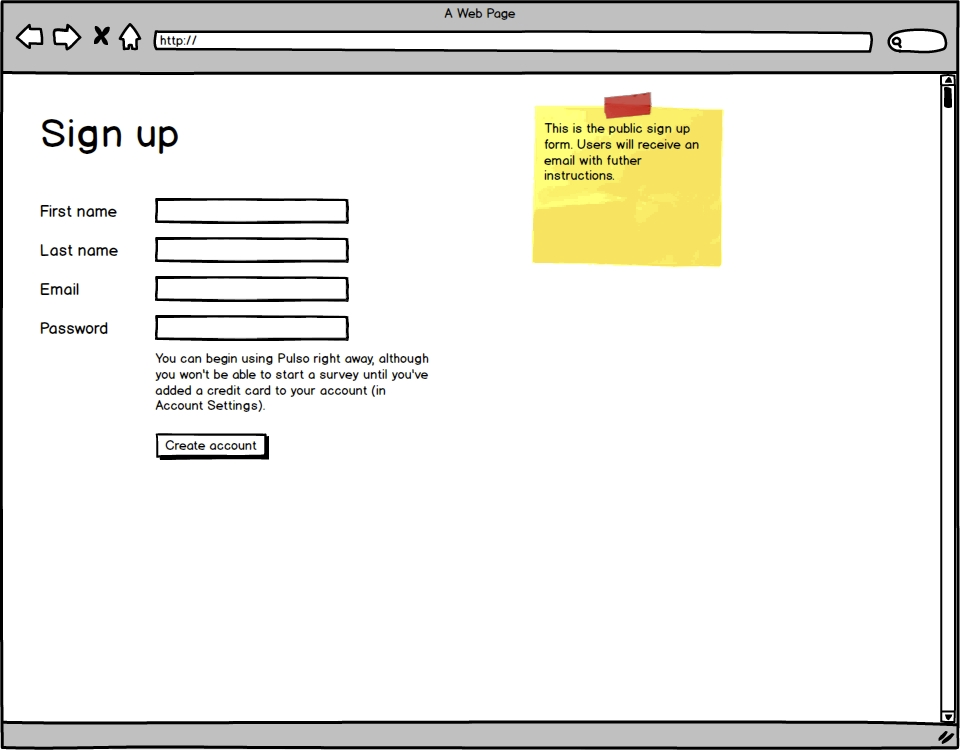Go to the home page icon

pyautogui.click(x=130, y=37)
